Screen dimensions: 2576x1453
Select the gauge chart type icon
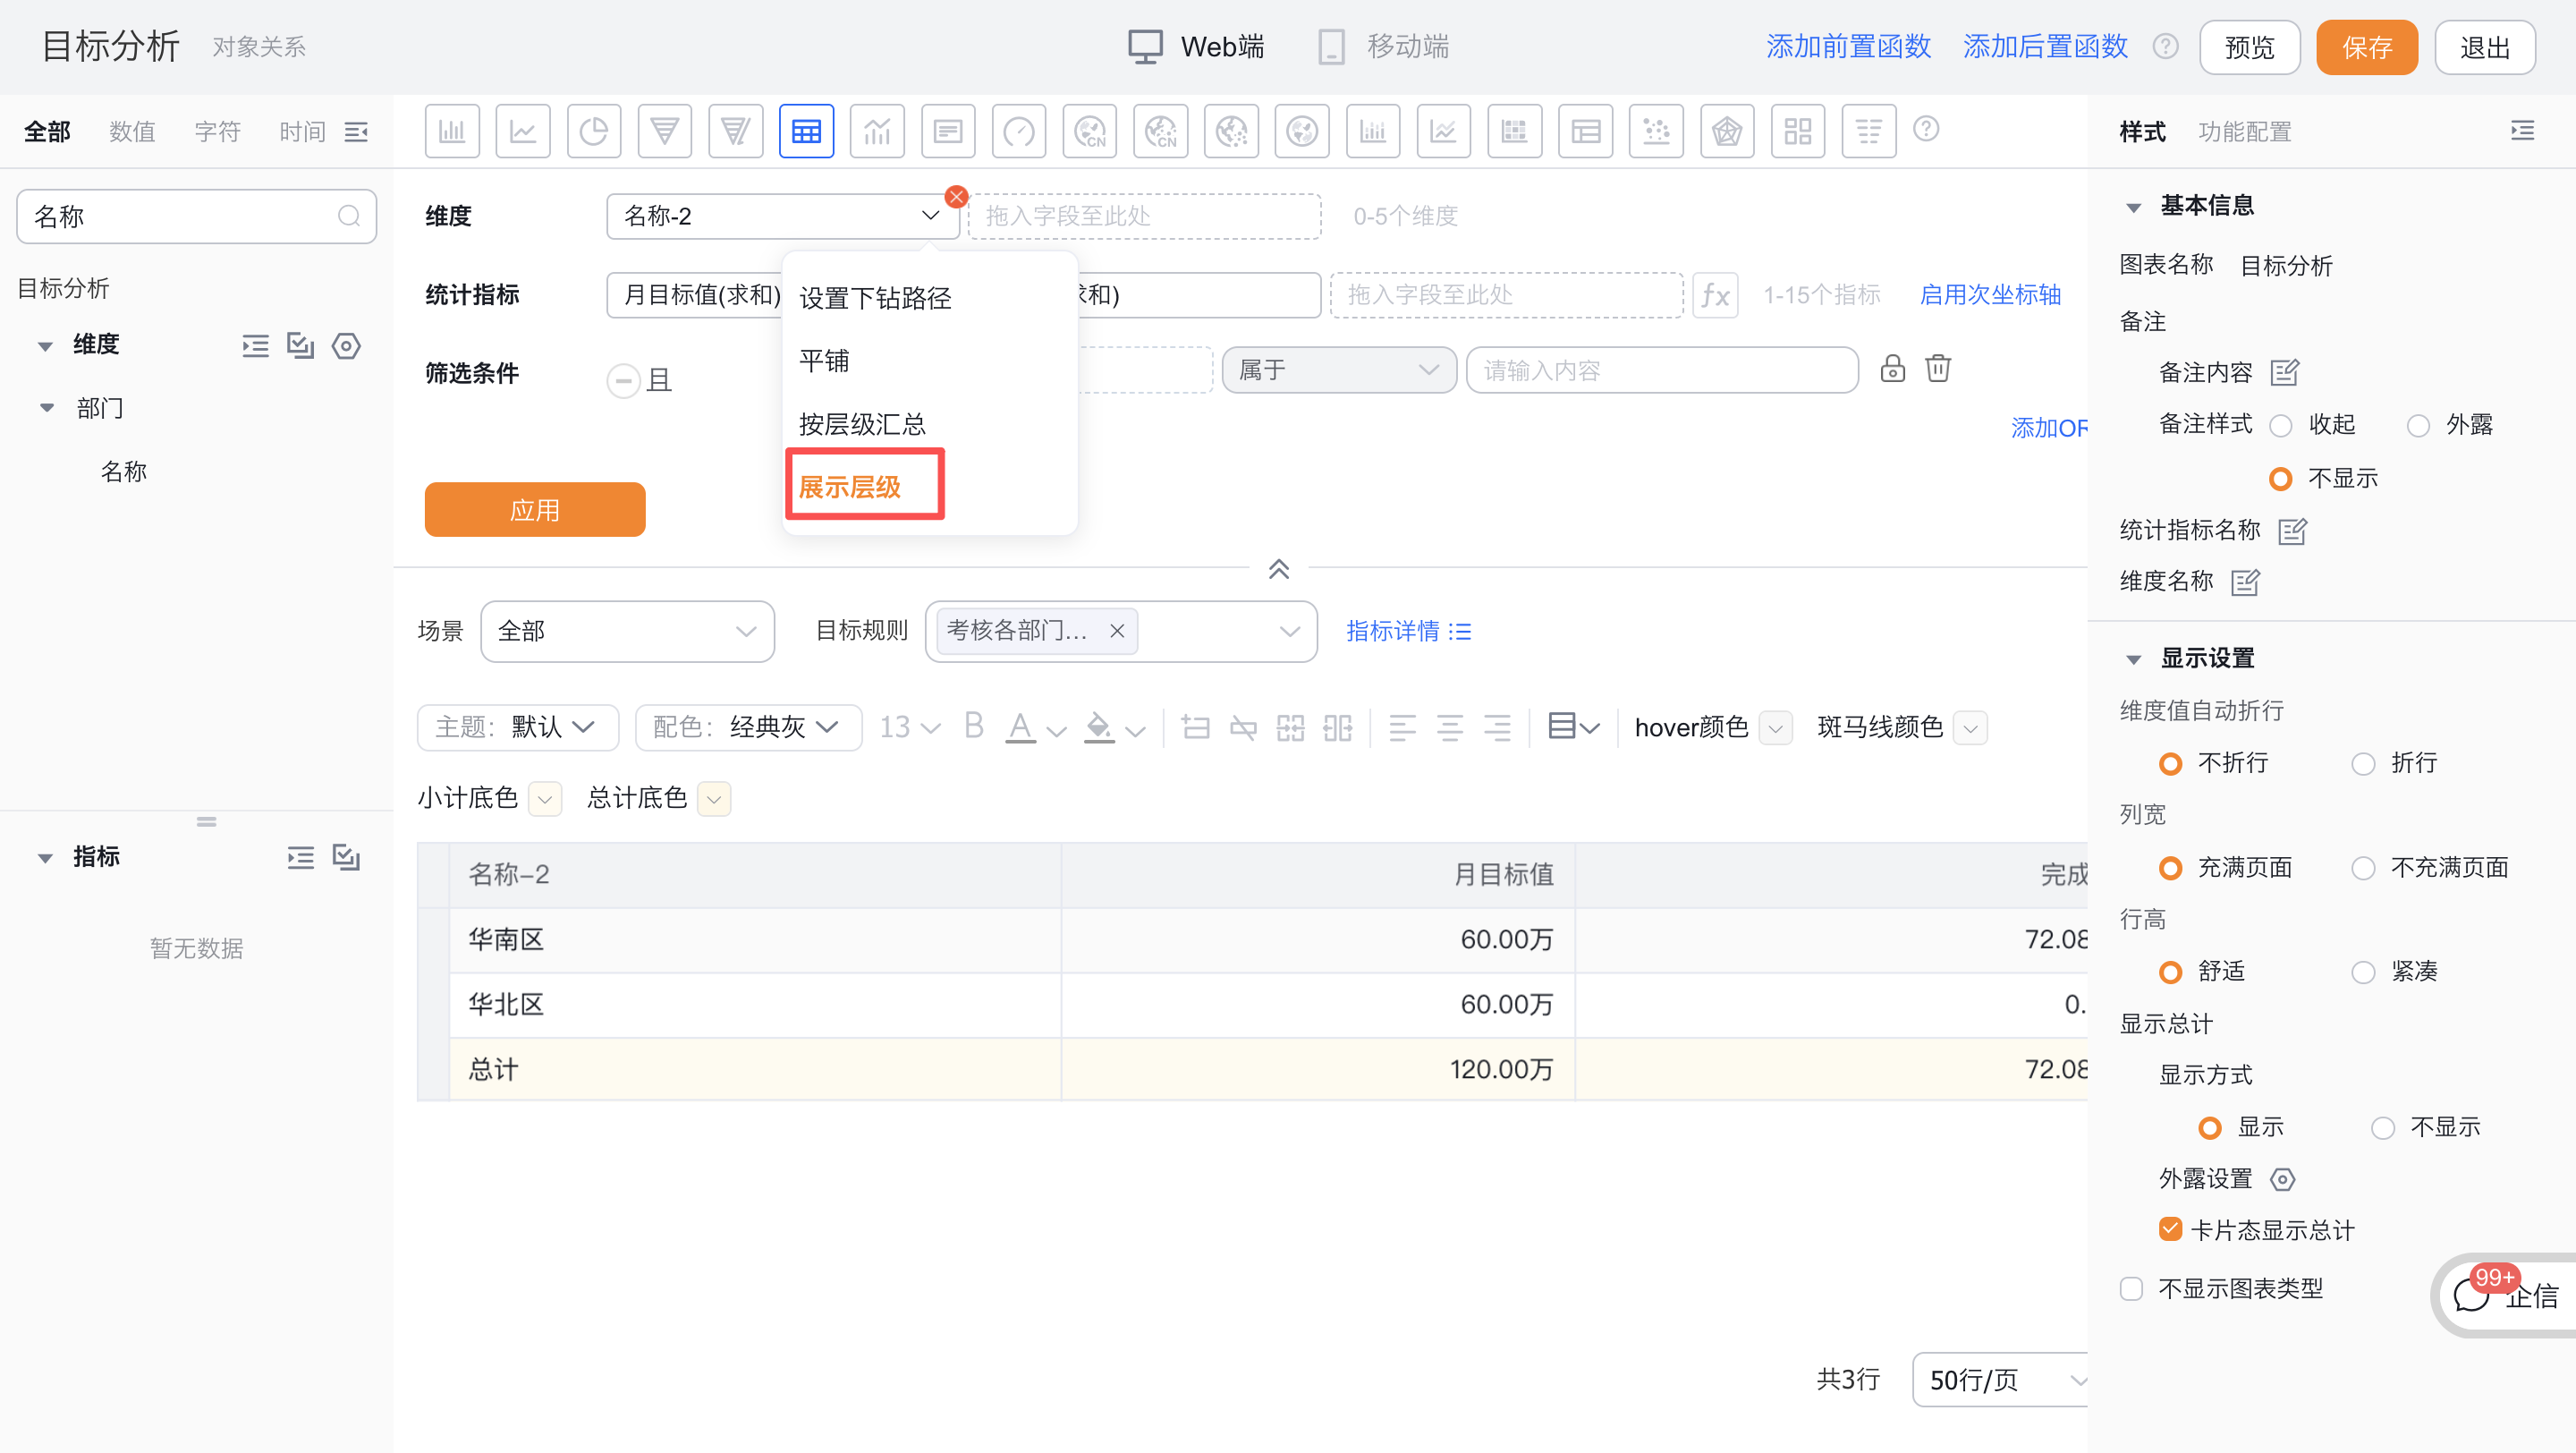click(x=1018, y=130)
